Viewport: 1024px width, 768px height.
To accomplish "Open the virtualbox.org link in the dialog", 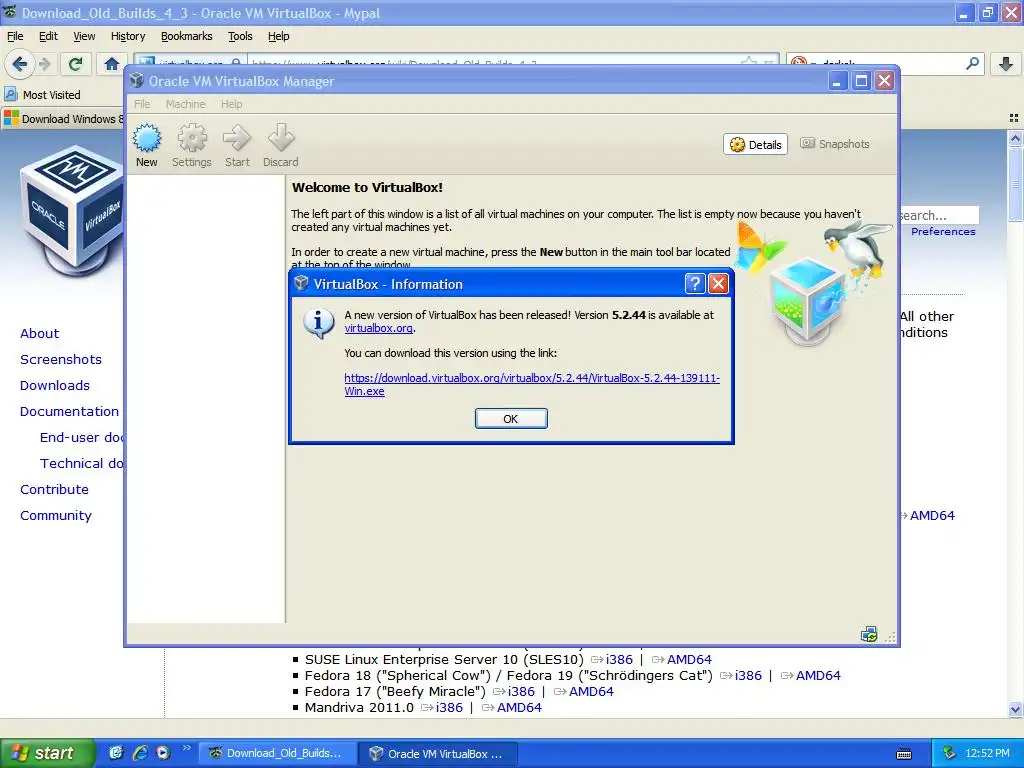I will [x=378, y=328].
